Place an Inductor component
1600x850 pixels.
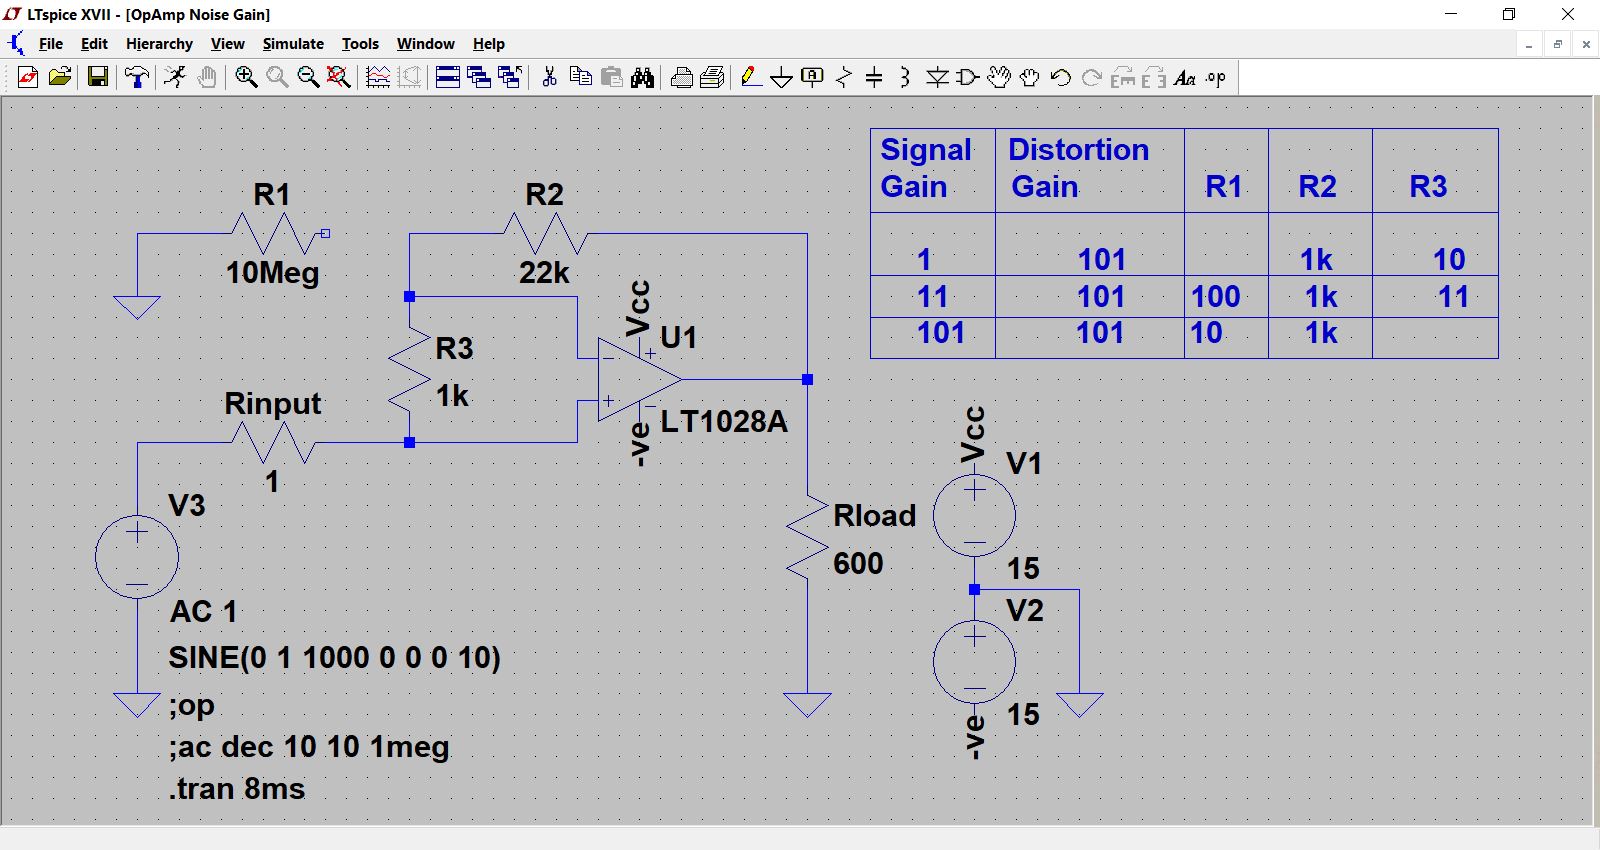pyautogui.click(x=905, y=77)
